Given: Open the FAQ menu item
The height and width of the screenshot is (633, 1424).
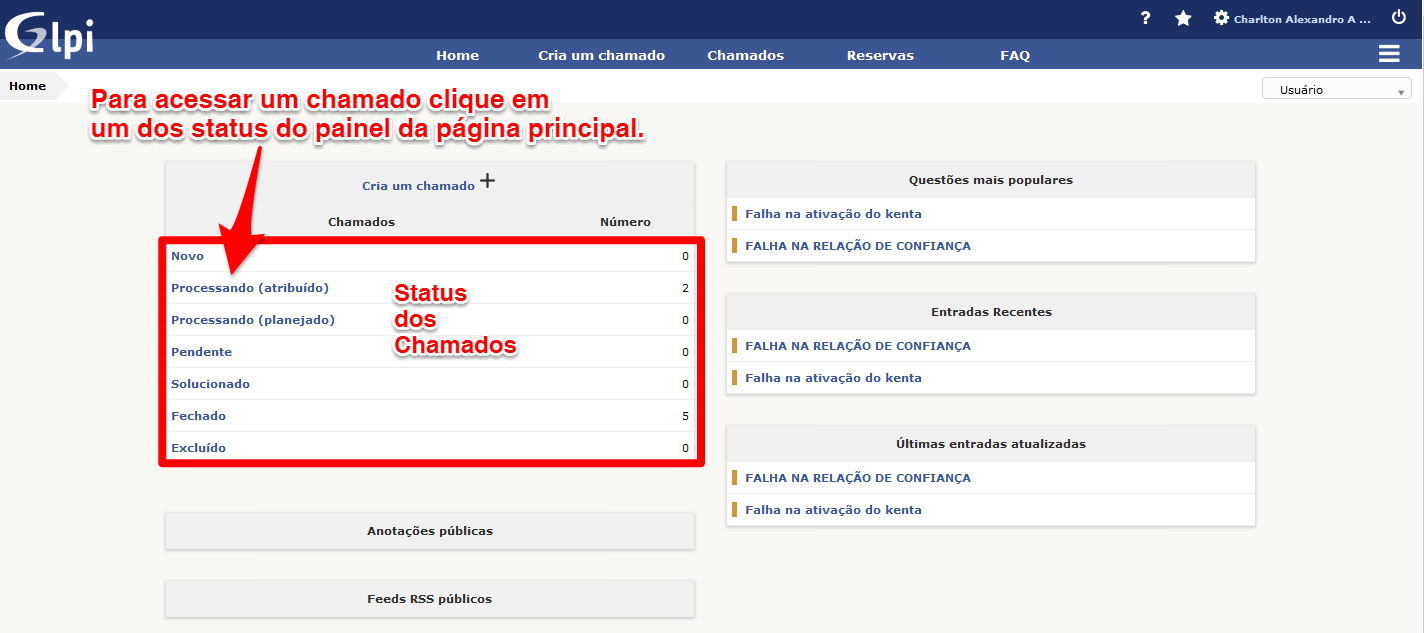Looking at the screenshot, I should tap(1015, 55).
